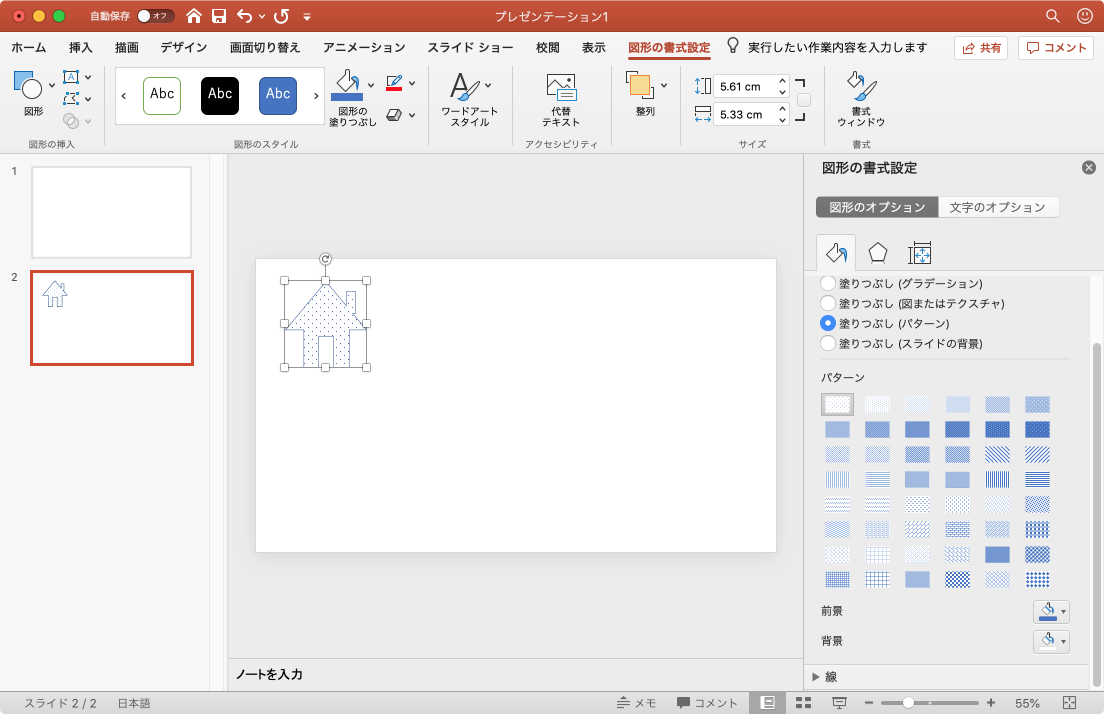Select the Size & Properties pane icon

tap(920, 252)
